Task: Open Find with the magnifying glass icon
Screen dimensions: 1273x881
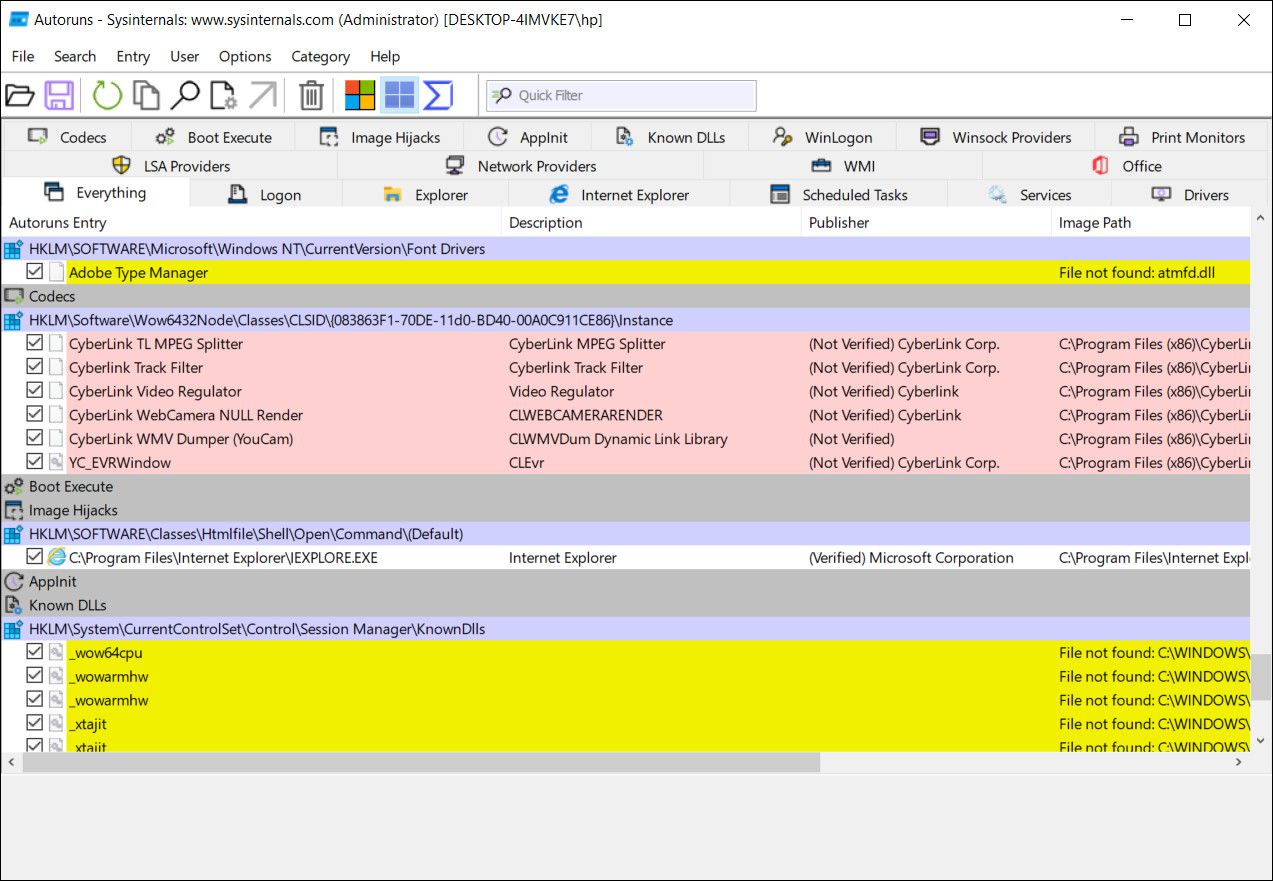Action: click(x=184, y=96)
